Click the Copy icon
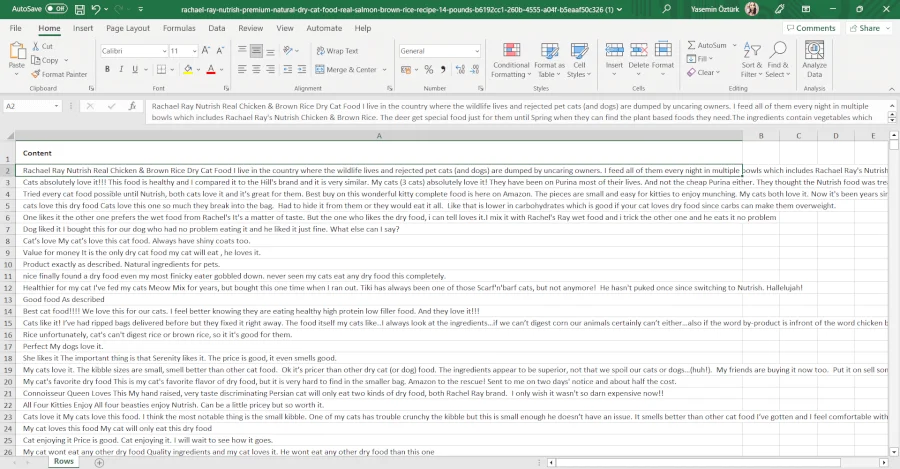This screenshot has height=469, width=900. click(x=36, y=60)
